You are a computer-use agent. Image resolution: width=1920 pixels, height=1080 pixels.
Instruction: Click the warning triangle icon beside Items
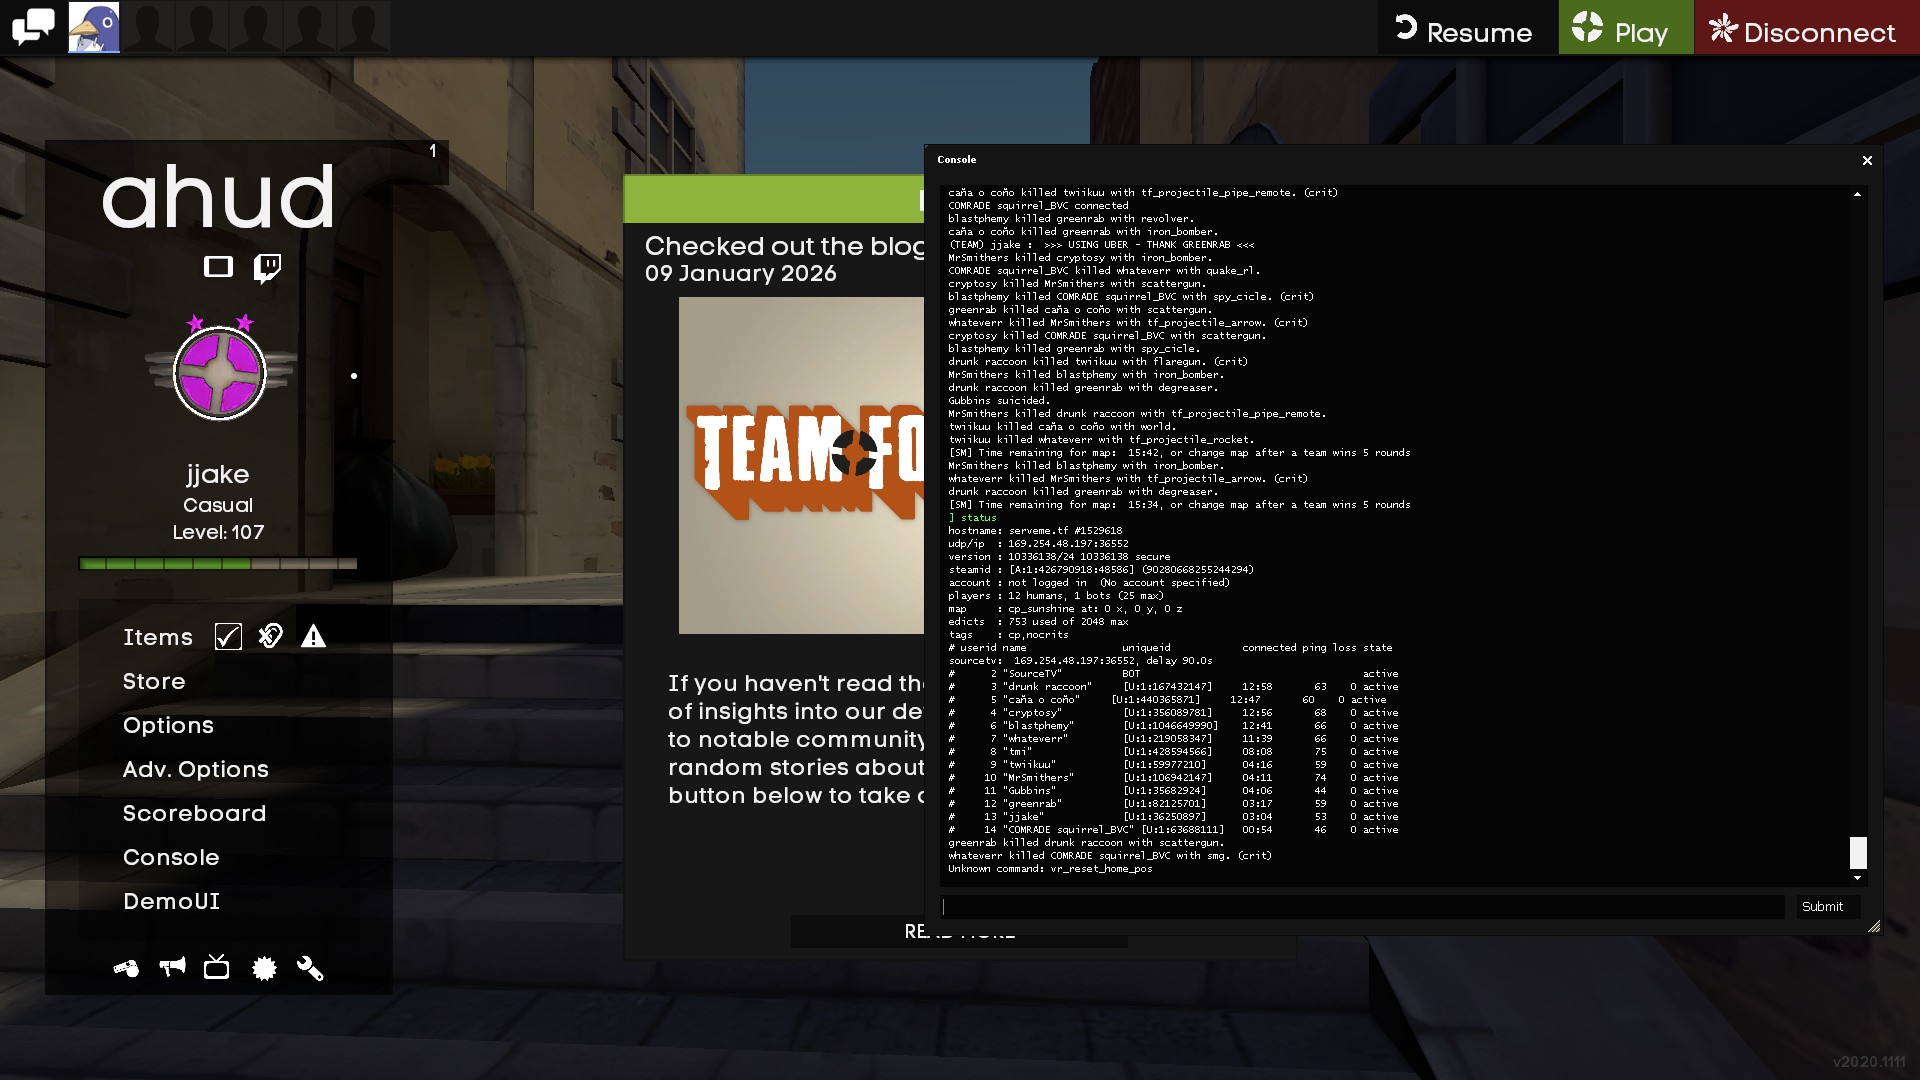point(313,637)
